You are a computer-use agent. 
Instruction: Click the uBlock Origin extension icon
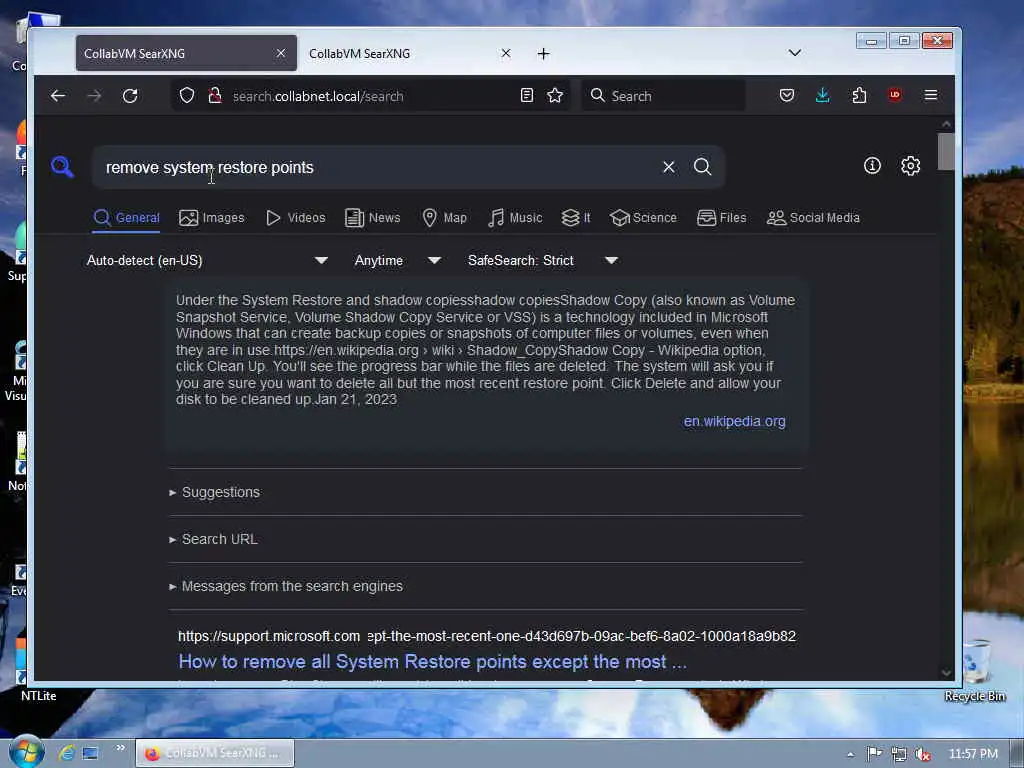(x=895, y=95)
